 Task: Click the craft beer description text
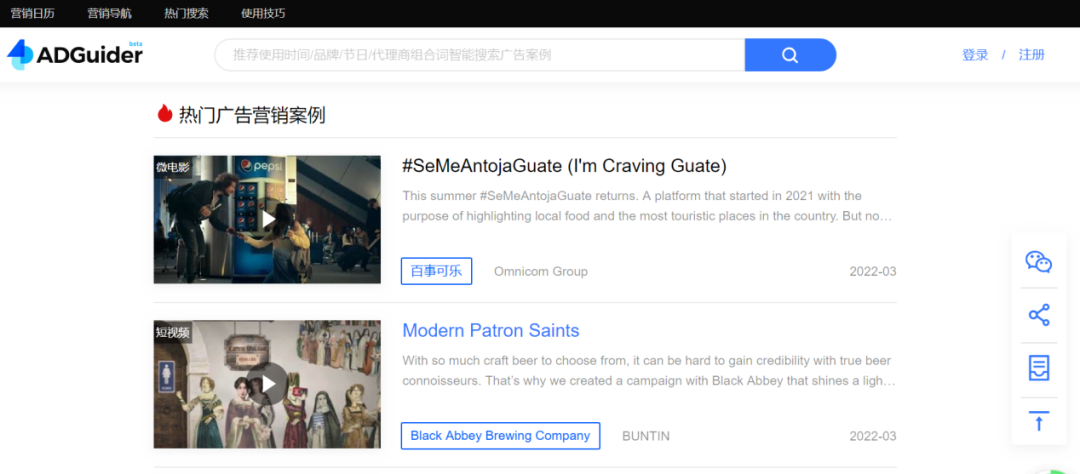point(648,371)
